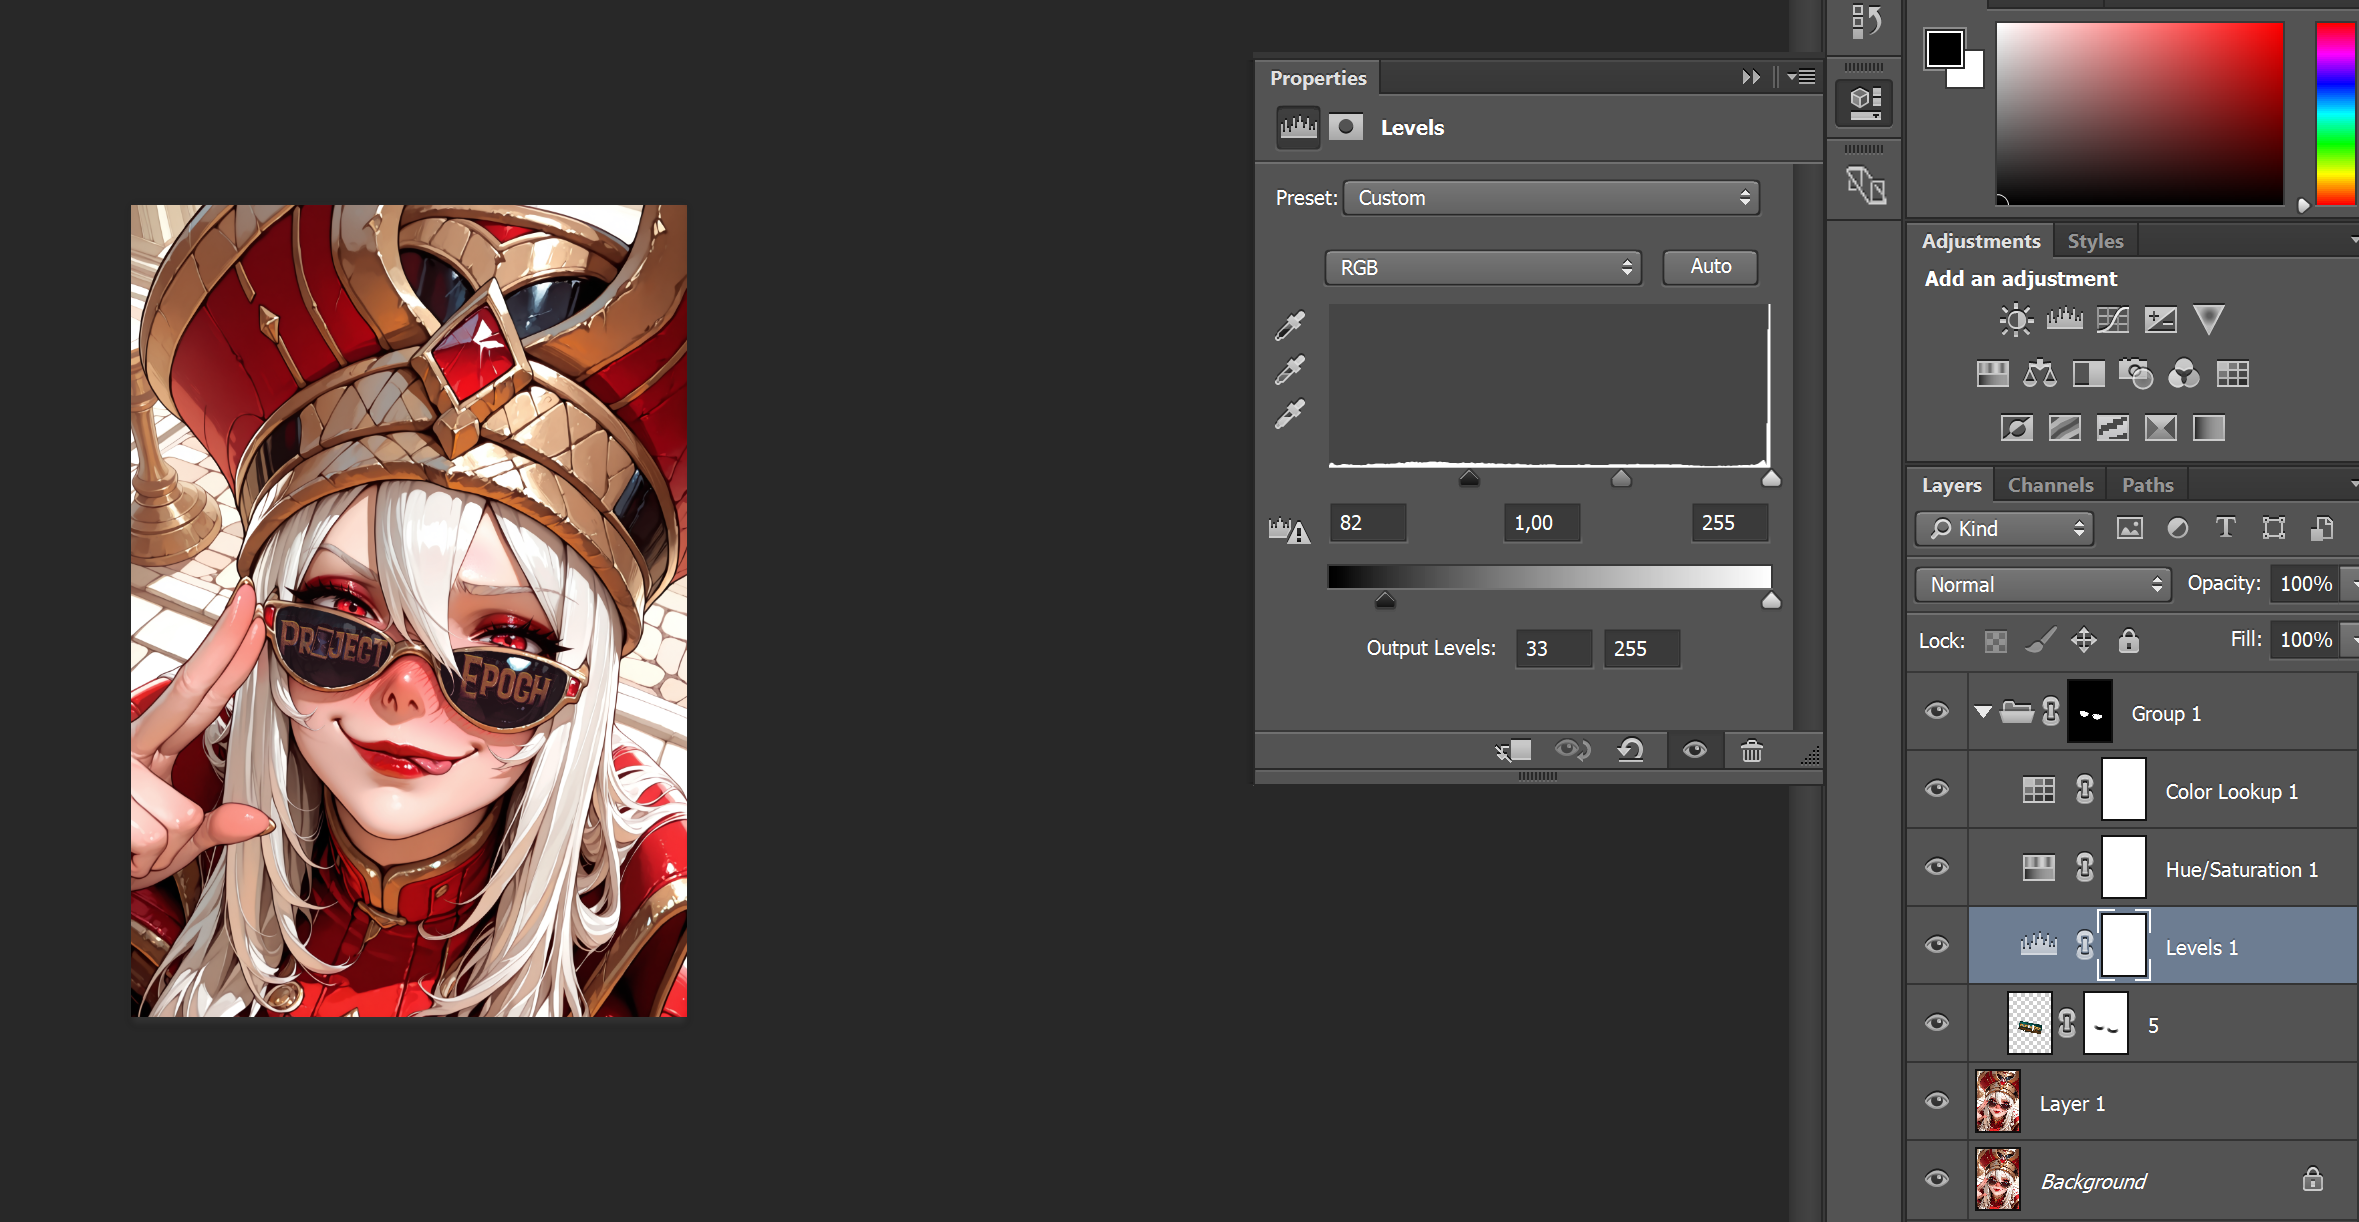Click the foreground color swatch
Image resolution: width=2359 pixels, height=1222 pixels.
(x=1945, y=49)
